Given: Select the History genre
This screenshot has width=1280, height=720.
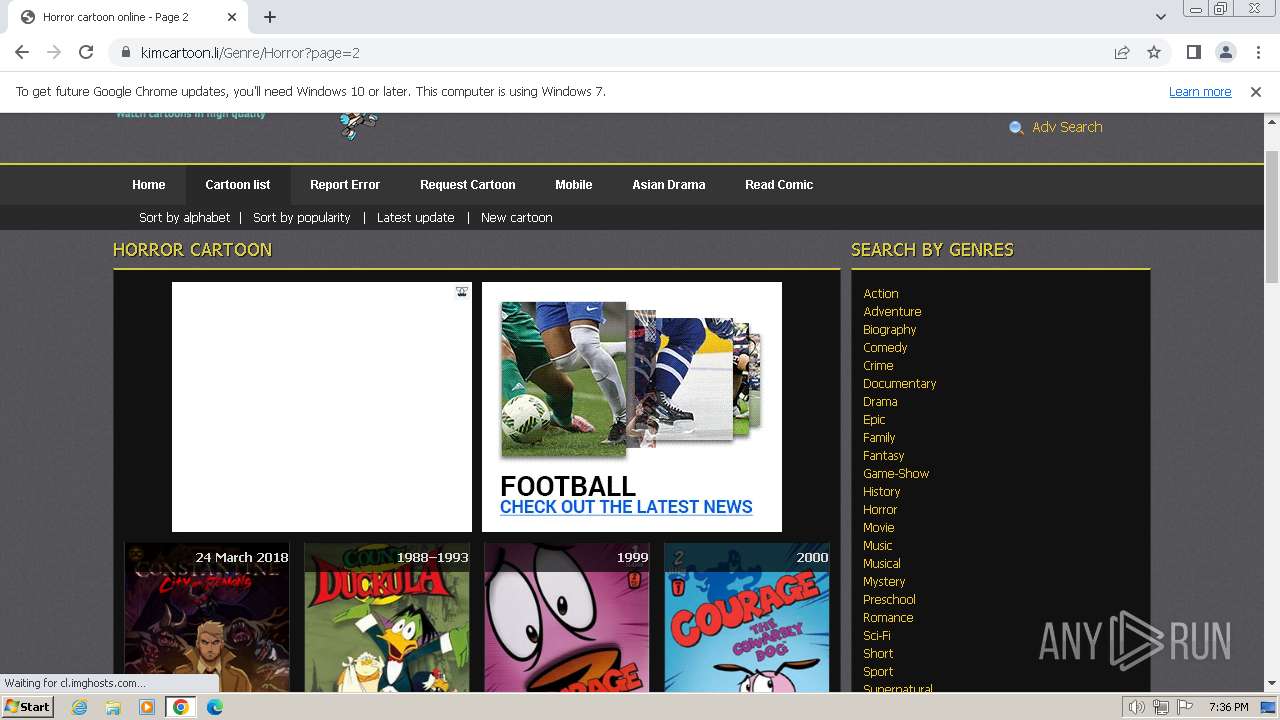Looking at the screenshot, I should pos(882,492).
